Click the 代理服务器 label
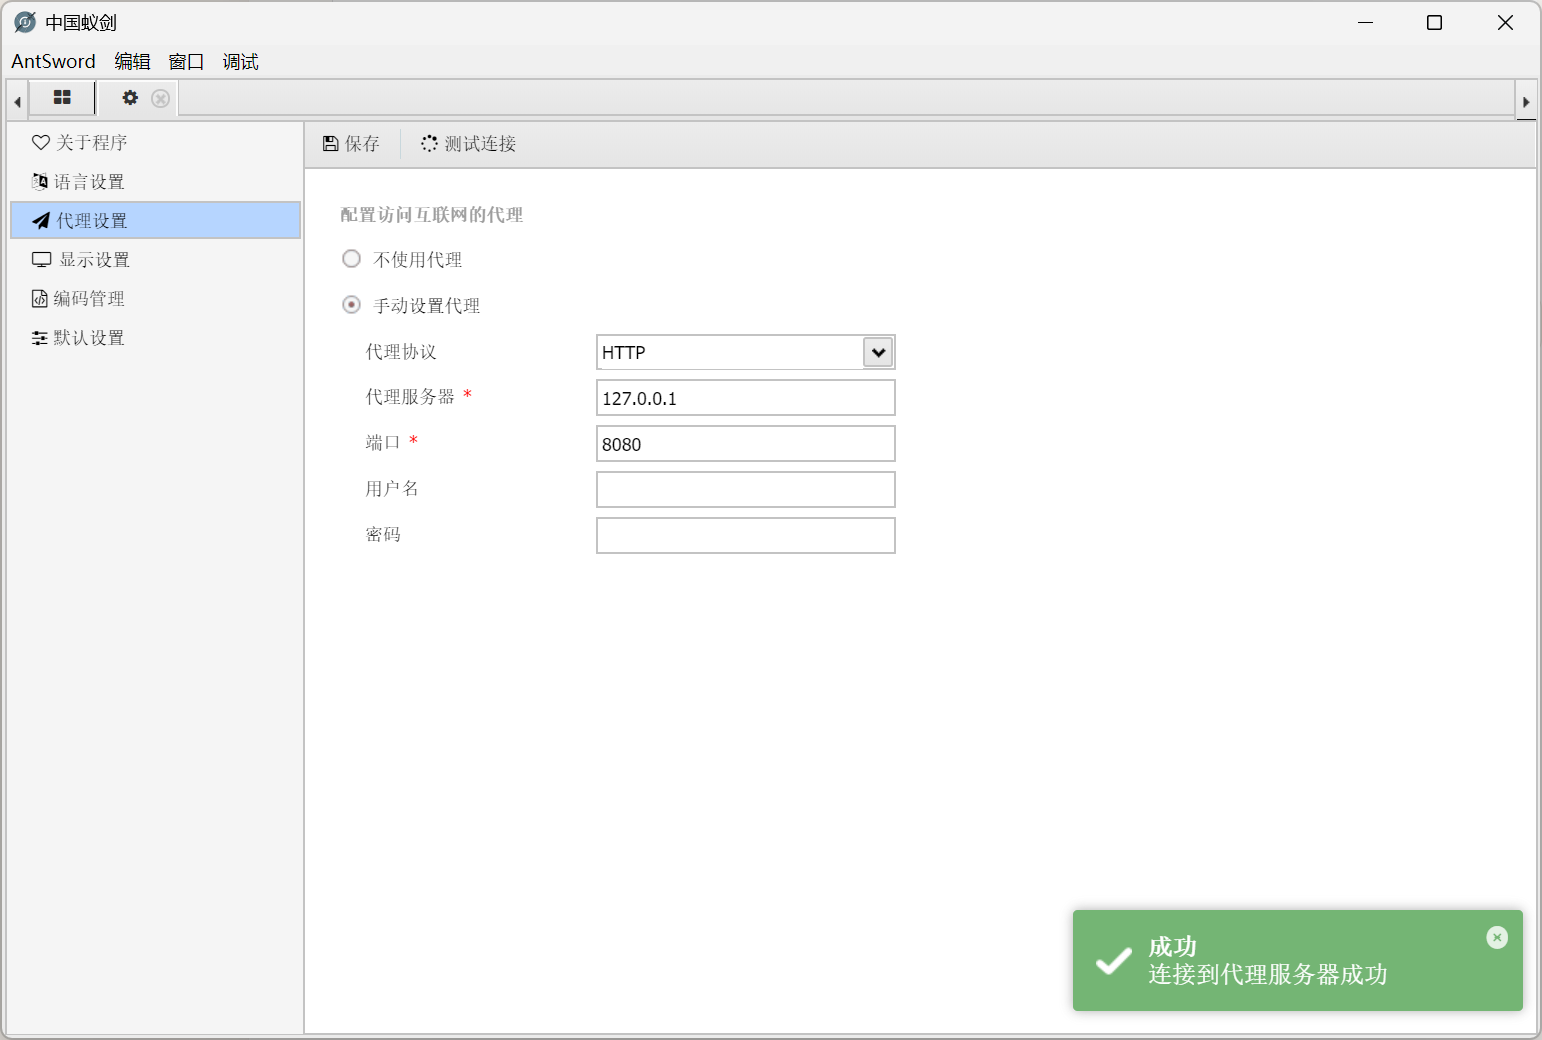 point(410,396)
